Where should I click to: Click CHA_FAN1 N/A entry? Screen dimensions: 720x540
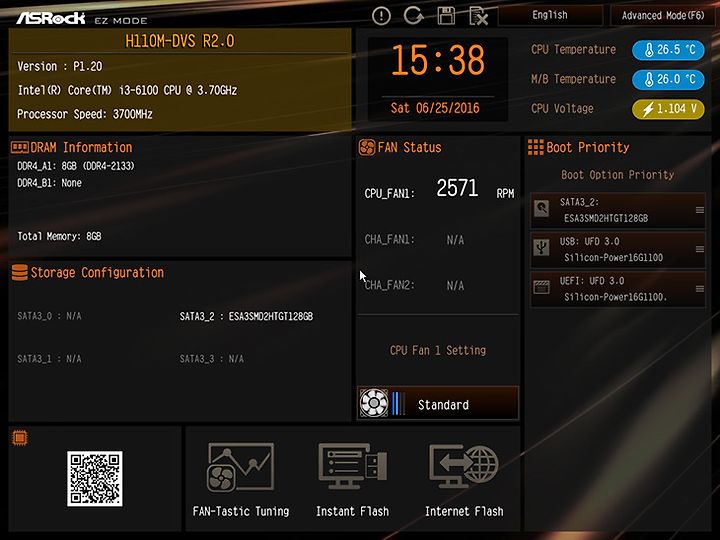pyautogui.click(x=414, y=240)
